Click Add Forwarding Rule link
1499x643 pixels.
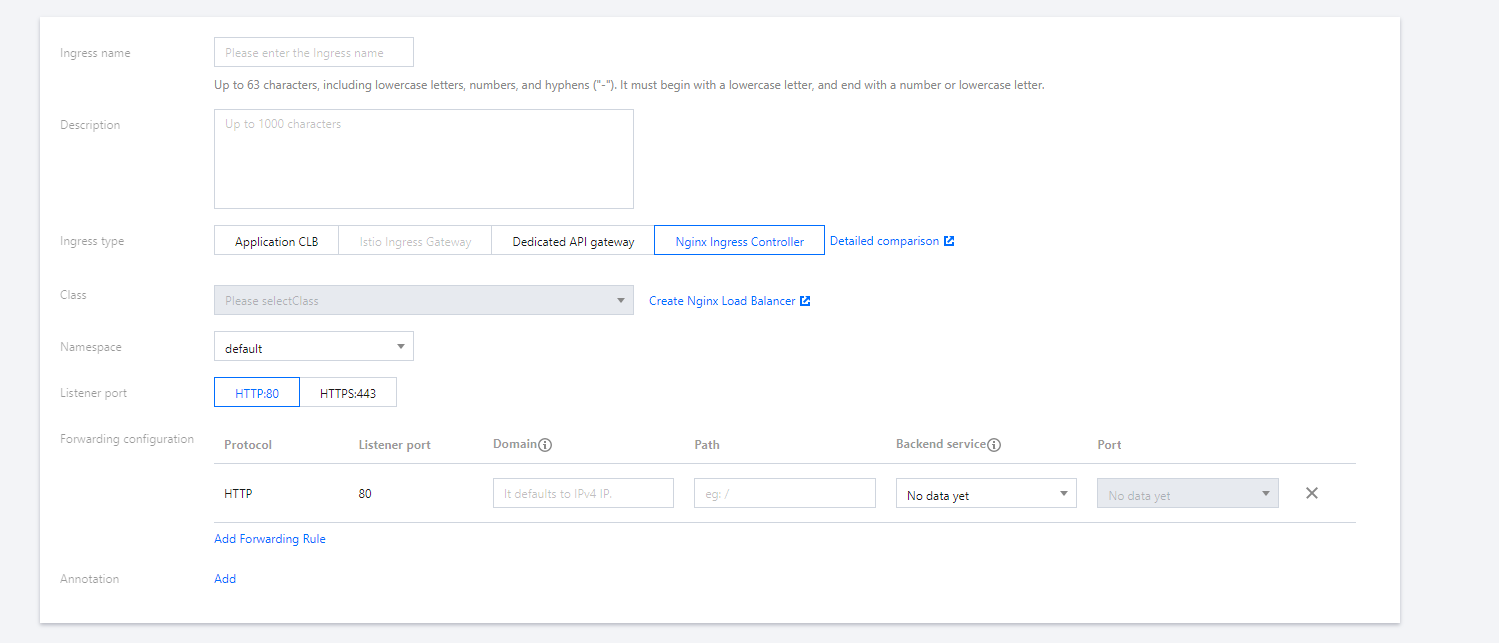pos(270,539)
